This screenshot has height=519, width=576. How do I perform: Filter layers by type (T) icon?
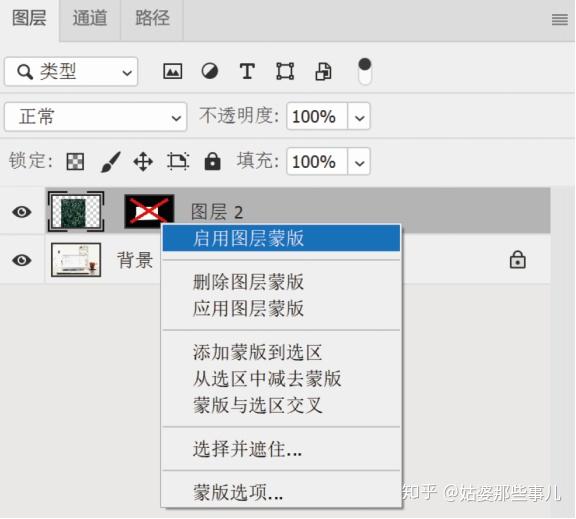(x=247, y=71)
